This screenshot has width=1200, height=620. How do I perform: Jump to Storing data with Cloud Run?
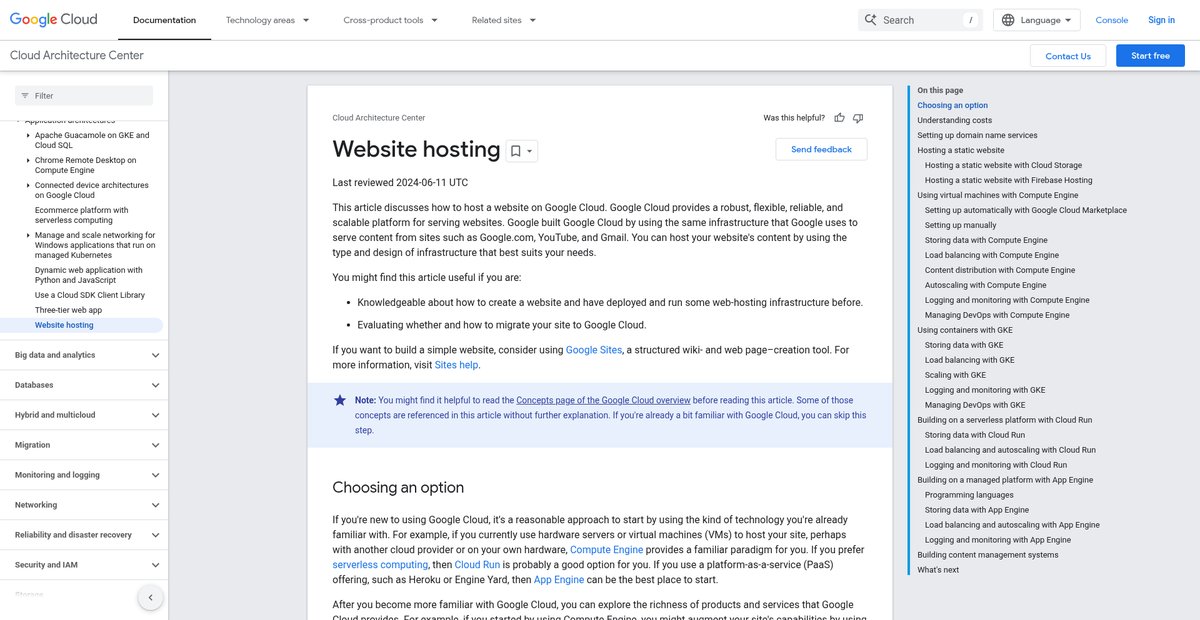click(x=975, y=435)
